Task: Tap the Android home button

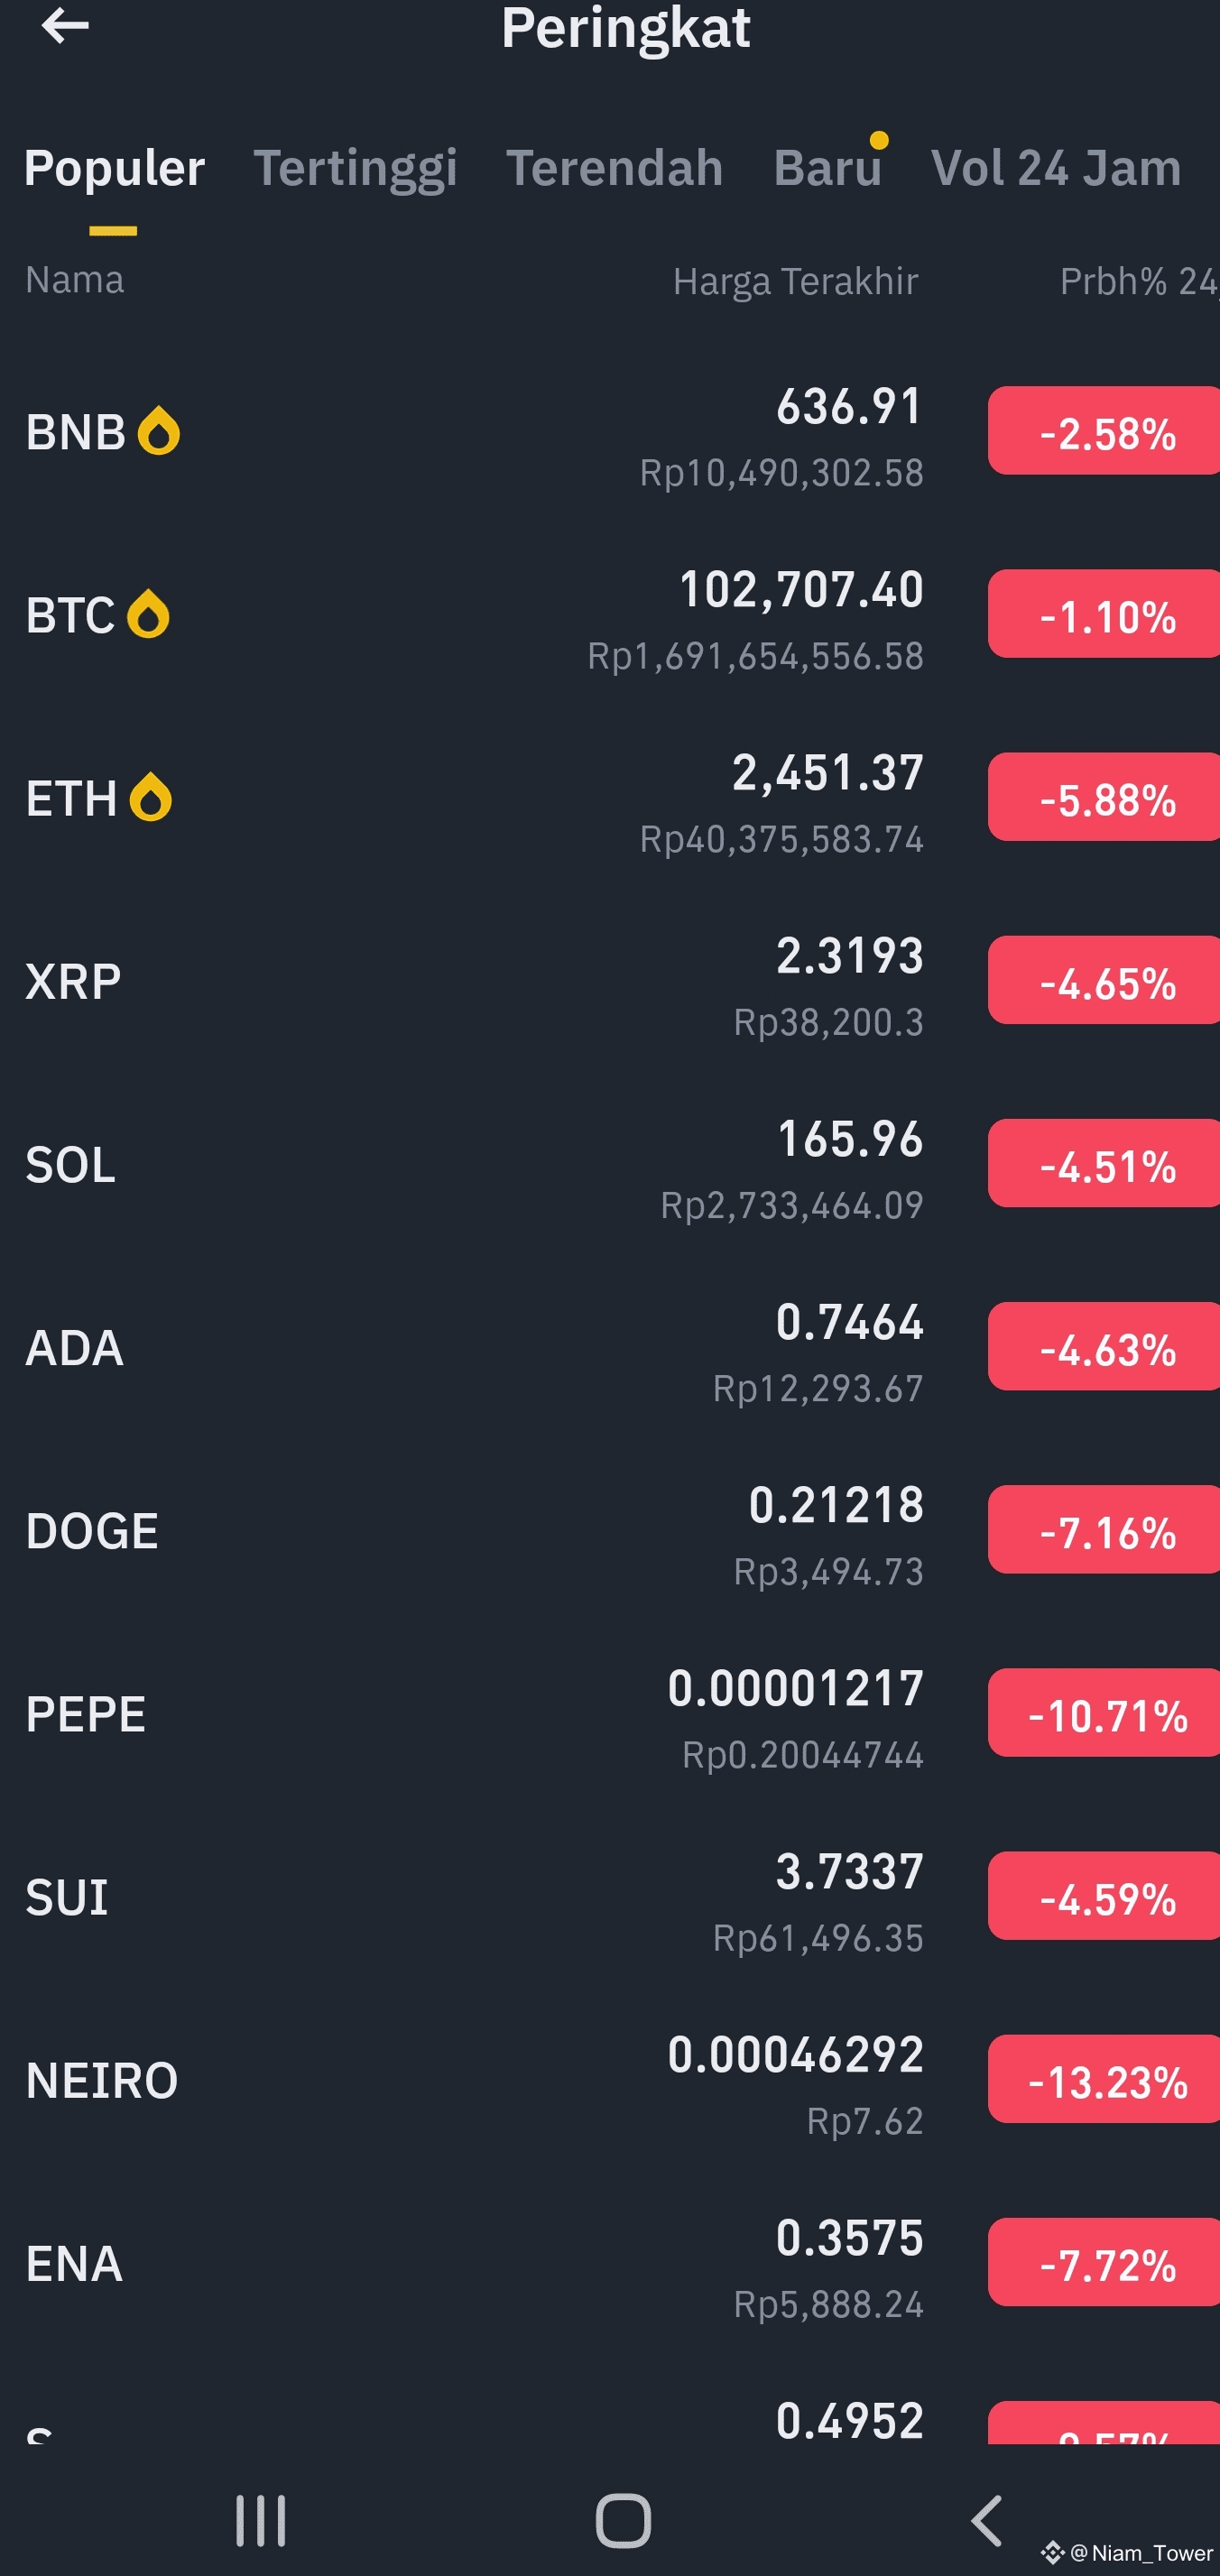Action: [623, 2520]
